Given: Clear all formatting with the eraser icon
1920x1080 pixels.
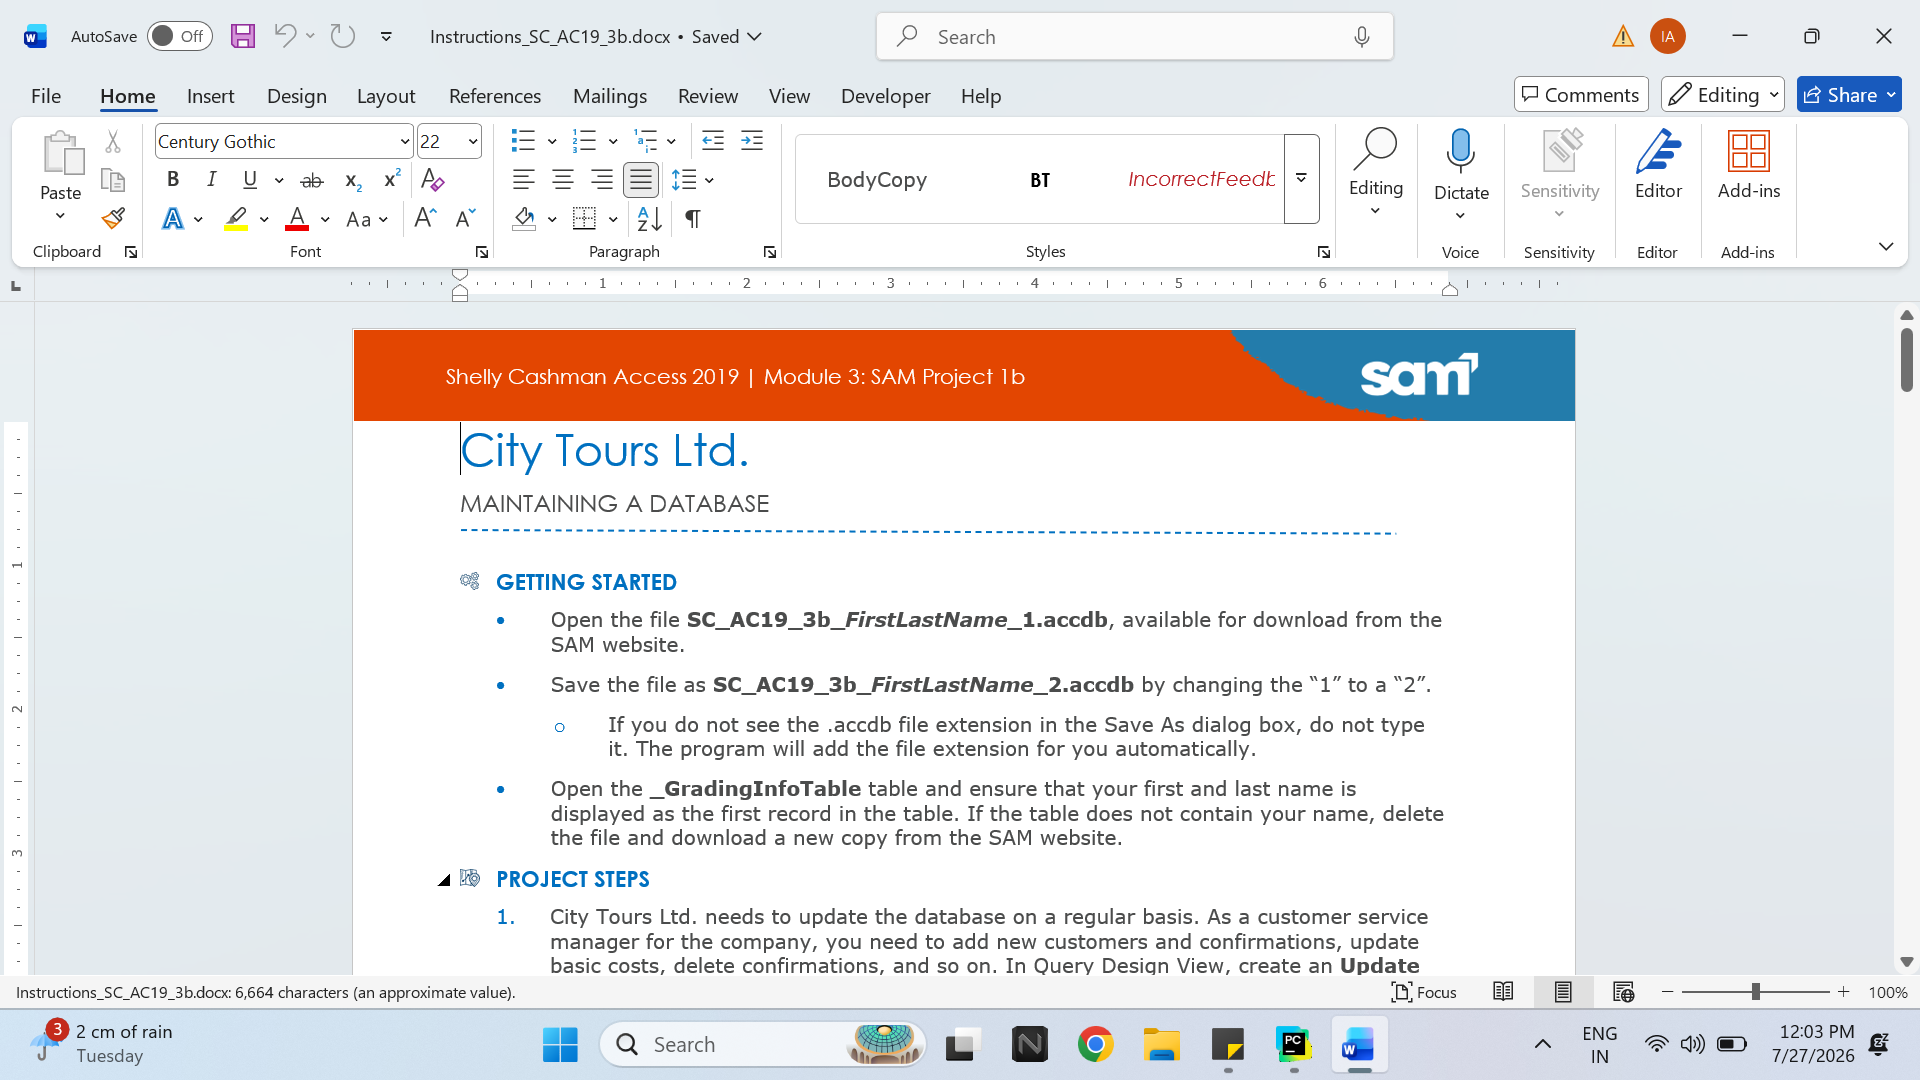Looking at the screenshot, I should (x=432, y=180).
